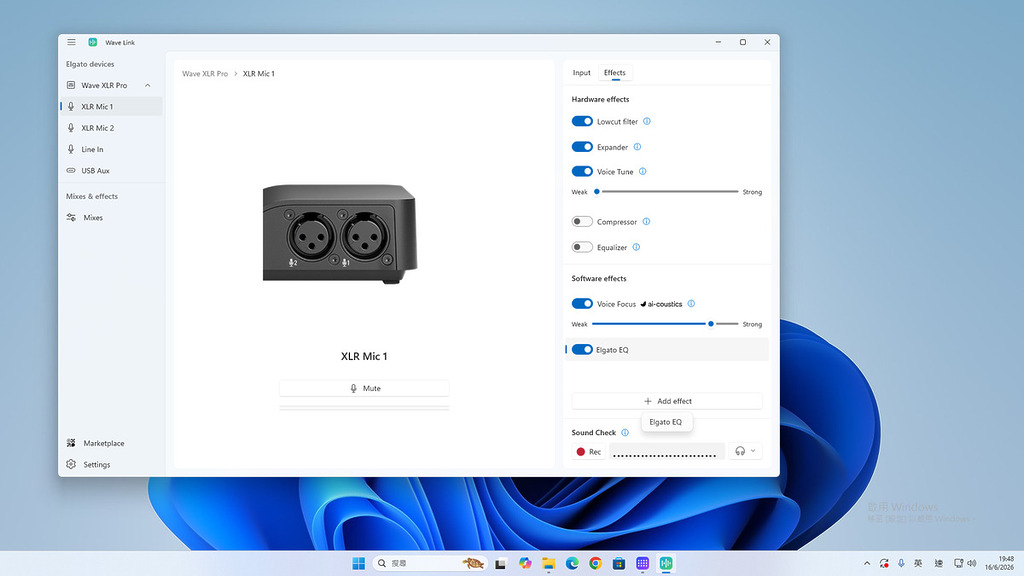Click the taskbar search box
The width and height of the screenshot is (1024, 576).
(430, 563)
